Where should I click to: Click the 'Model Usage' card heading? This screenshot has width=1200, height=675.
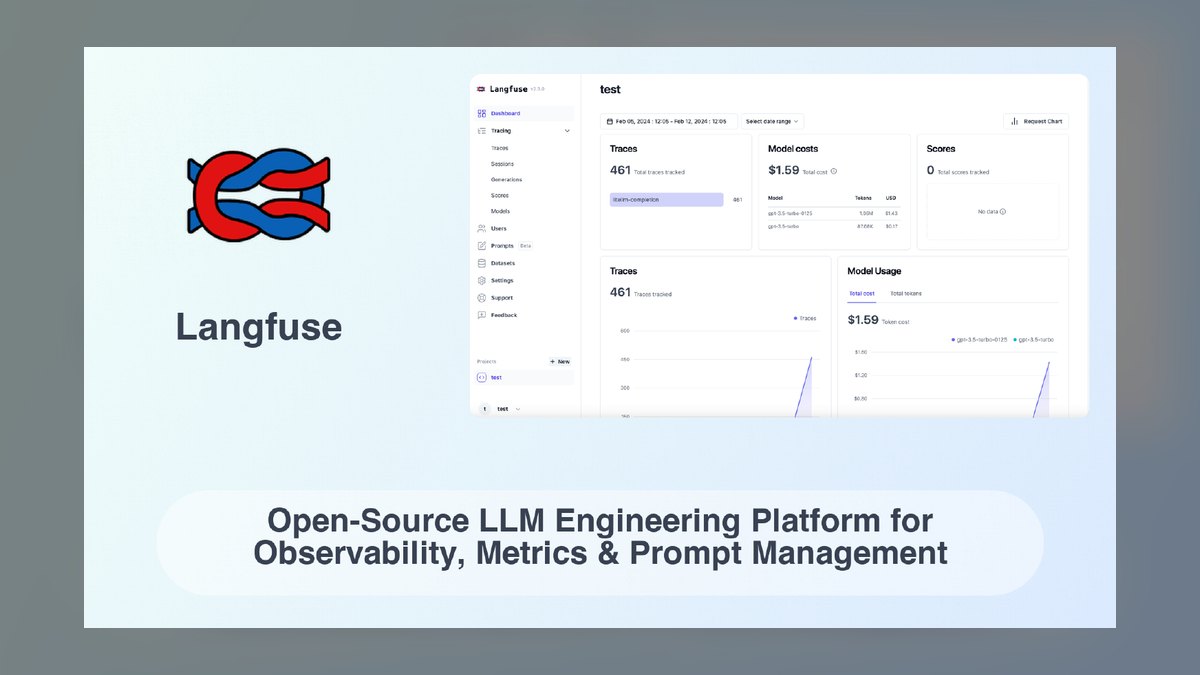tap(874, 271)
